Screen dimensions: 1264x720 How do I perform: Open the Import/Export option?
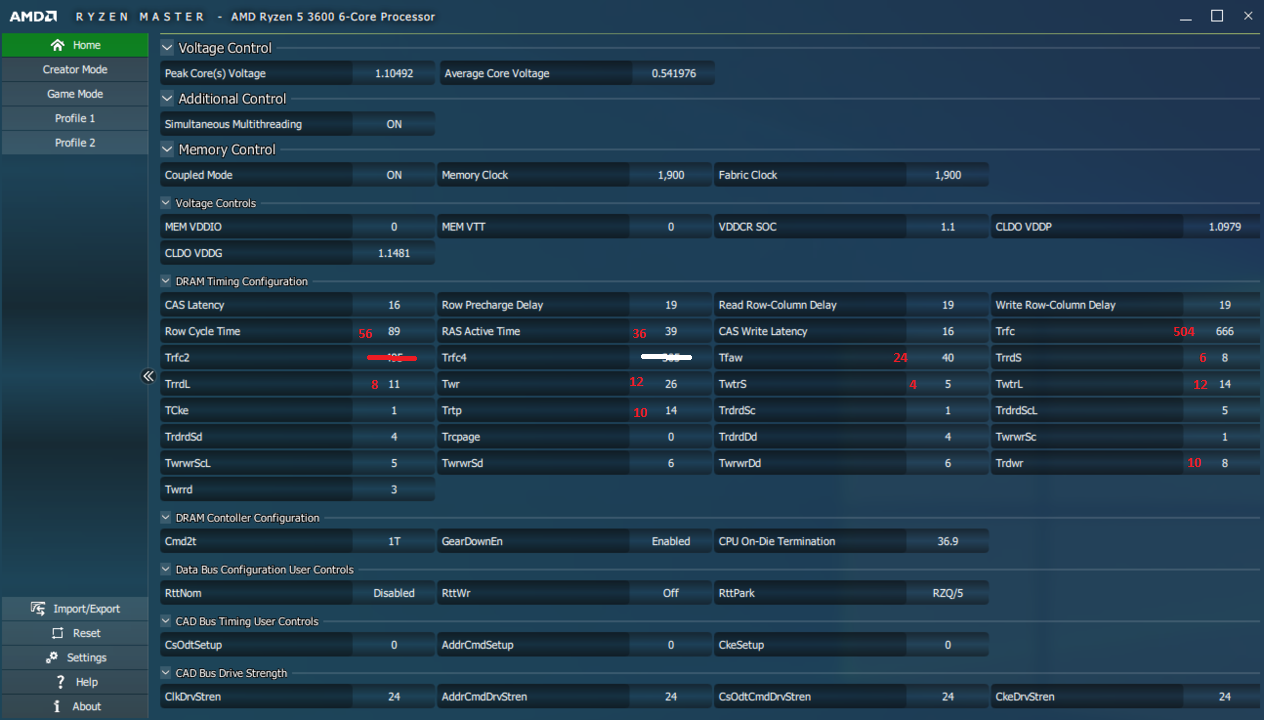75,609
